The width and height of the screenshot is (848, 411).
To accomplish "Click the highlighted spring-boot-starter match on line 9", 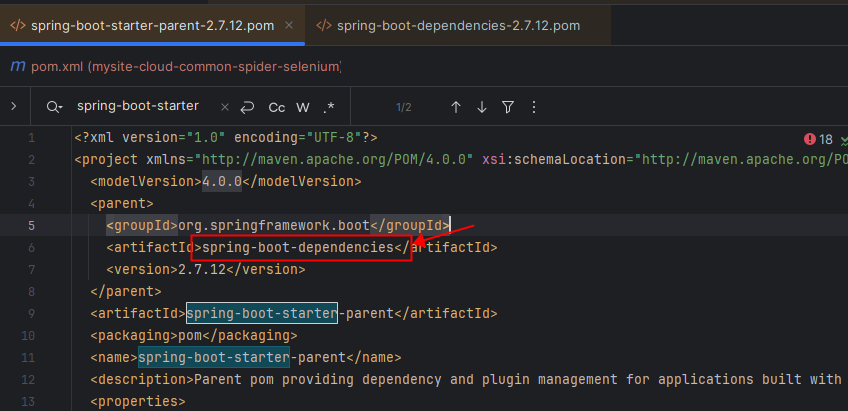I will click(262, 313).
